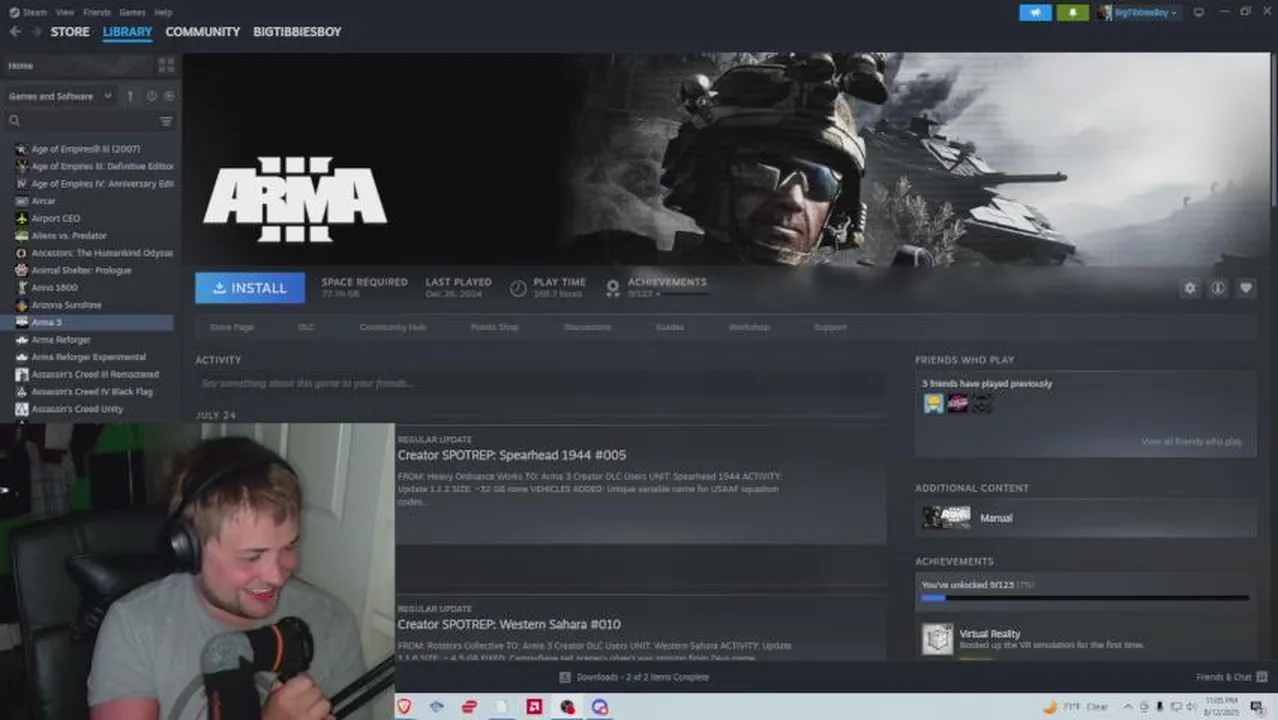This screenshot has height=720, width=1278.
Task: Open game info icon
Action: pos(1217,288)
